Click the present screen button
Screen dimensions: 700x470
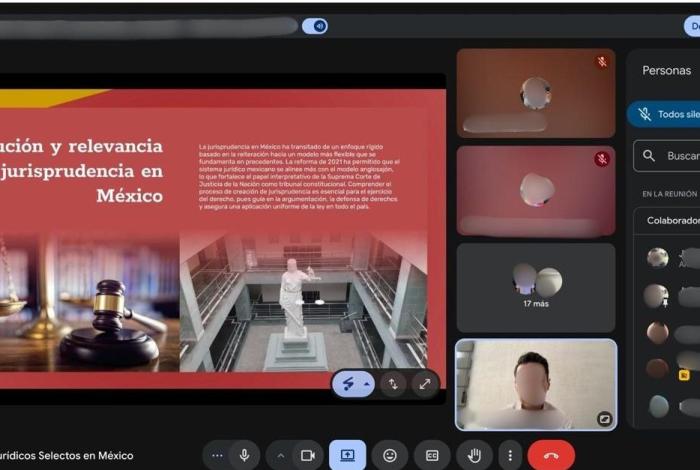[347, 455]
